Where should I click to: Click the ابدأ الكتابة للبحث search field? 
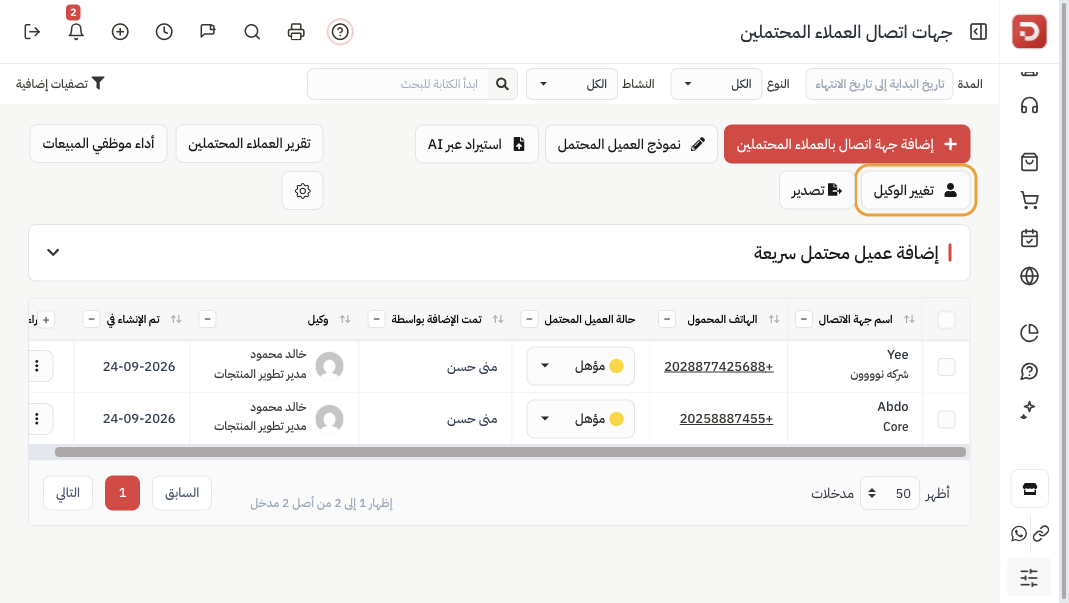(x=398, y=84)
